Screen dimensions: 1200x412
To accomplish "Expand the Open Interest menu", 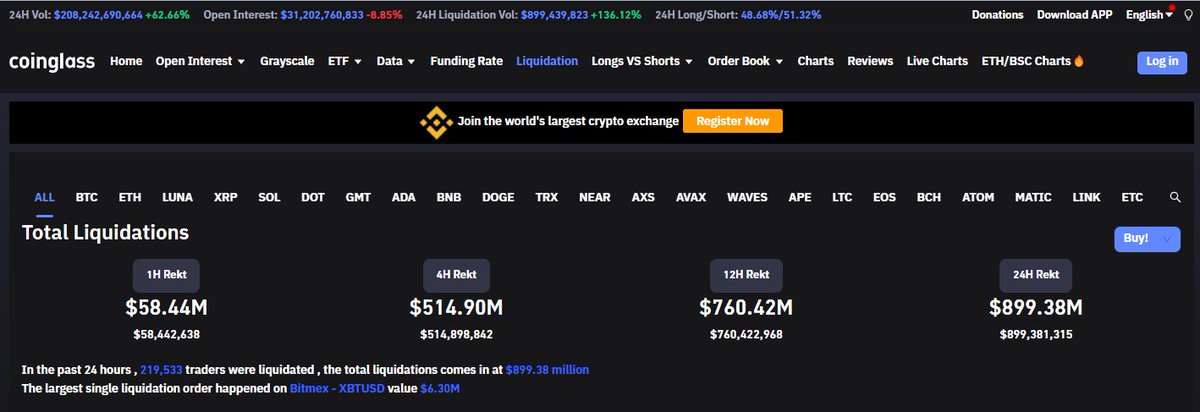I will click(x=200, y=61).
